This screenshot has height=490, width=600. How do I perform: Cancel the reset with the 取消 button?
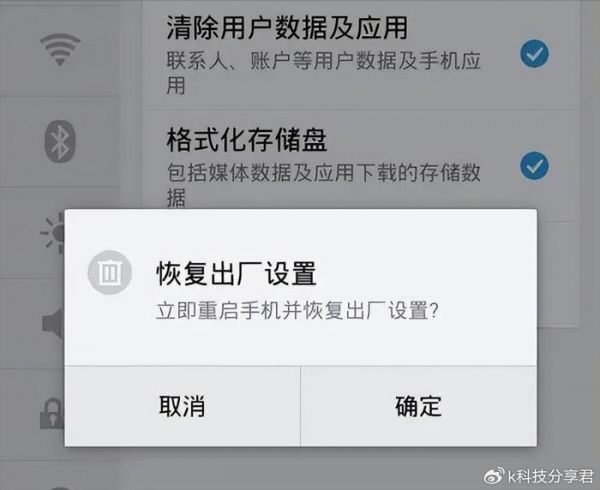183,406
